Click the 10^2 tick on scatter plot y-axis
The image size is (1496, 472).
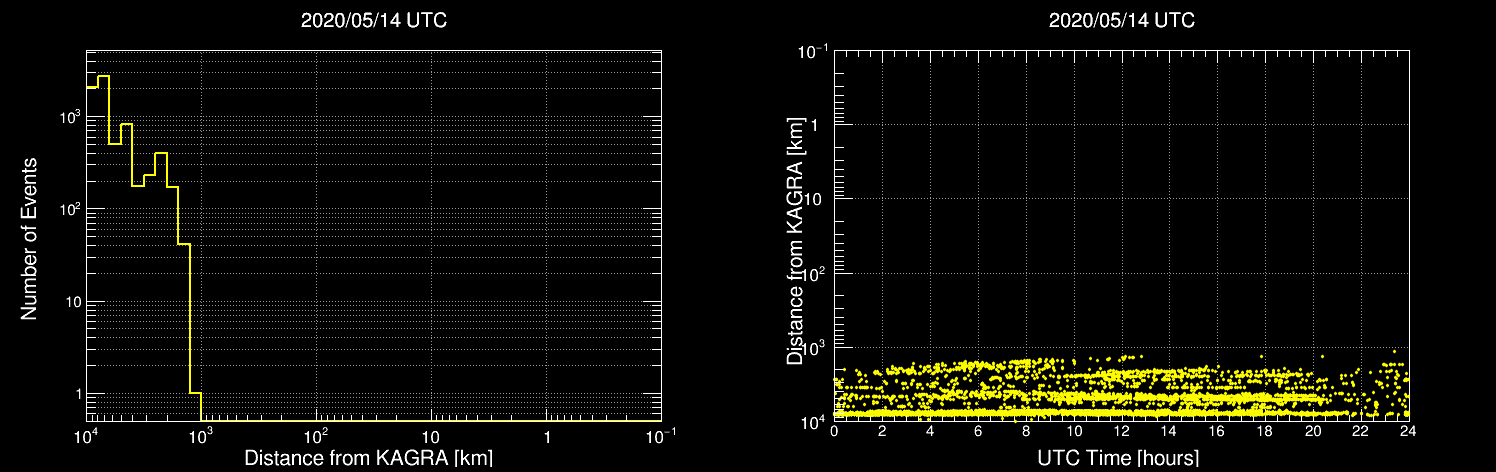tap(816, 272)
